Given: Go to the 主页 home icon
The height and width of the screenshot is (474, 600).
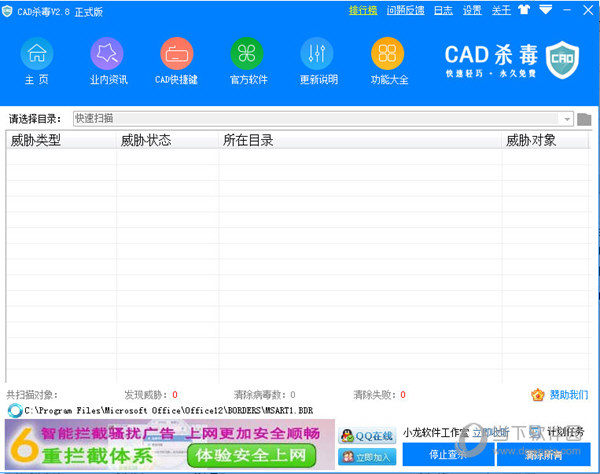Looking at the screenshot, I should [37, 54].
